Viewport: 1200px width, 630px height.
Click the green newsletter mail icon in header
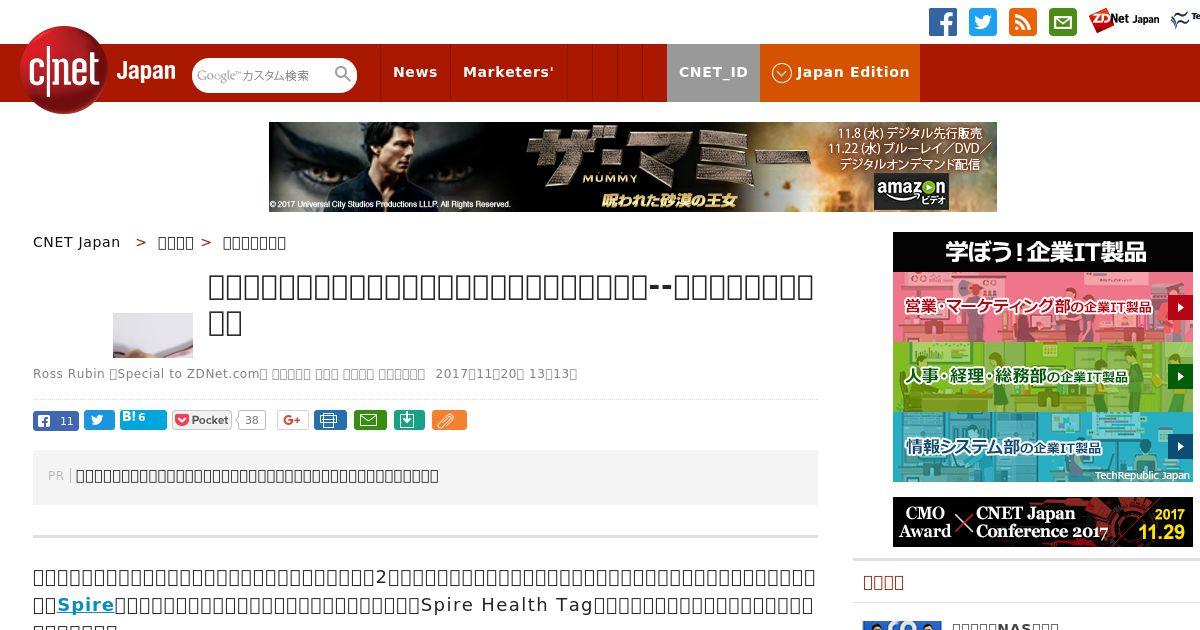[x=1063, y=22]
